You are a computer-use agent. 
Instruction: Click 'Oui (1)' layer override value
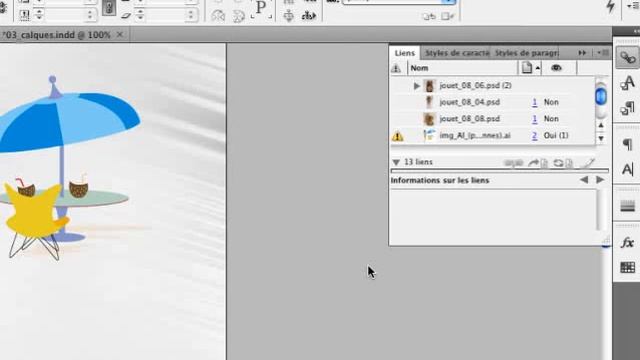click(556, 136)
